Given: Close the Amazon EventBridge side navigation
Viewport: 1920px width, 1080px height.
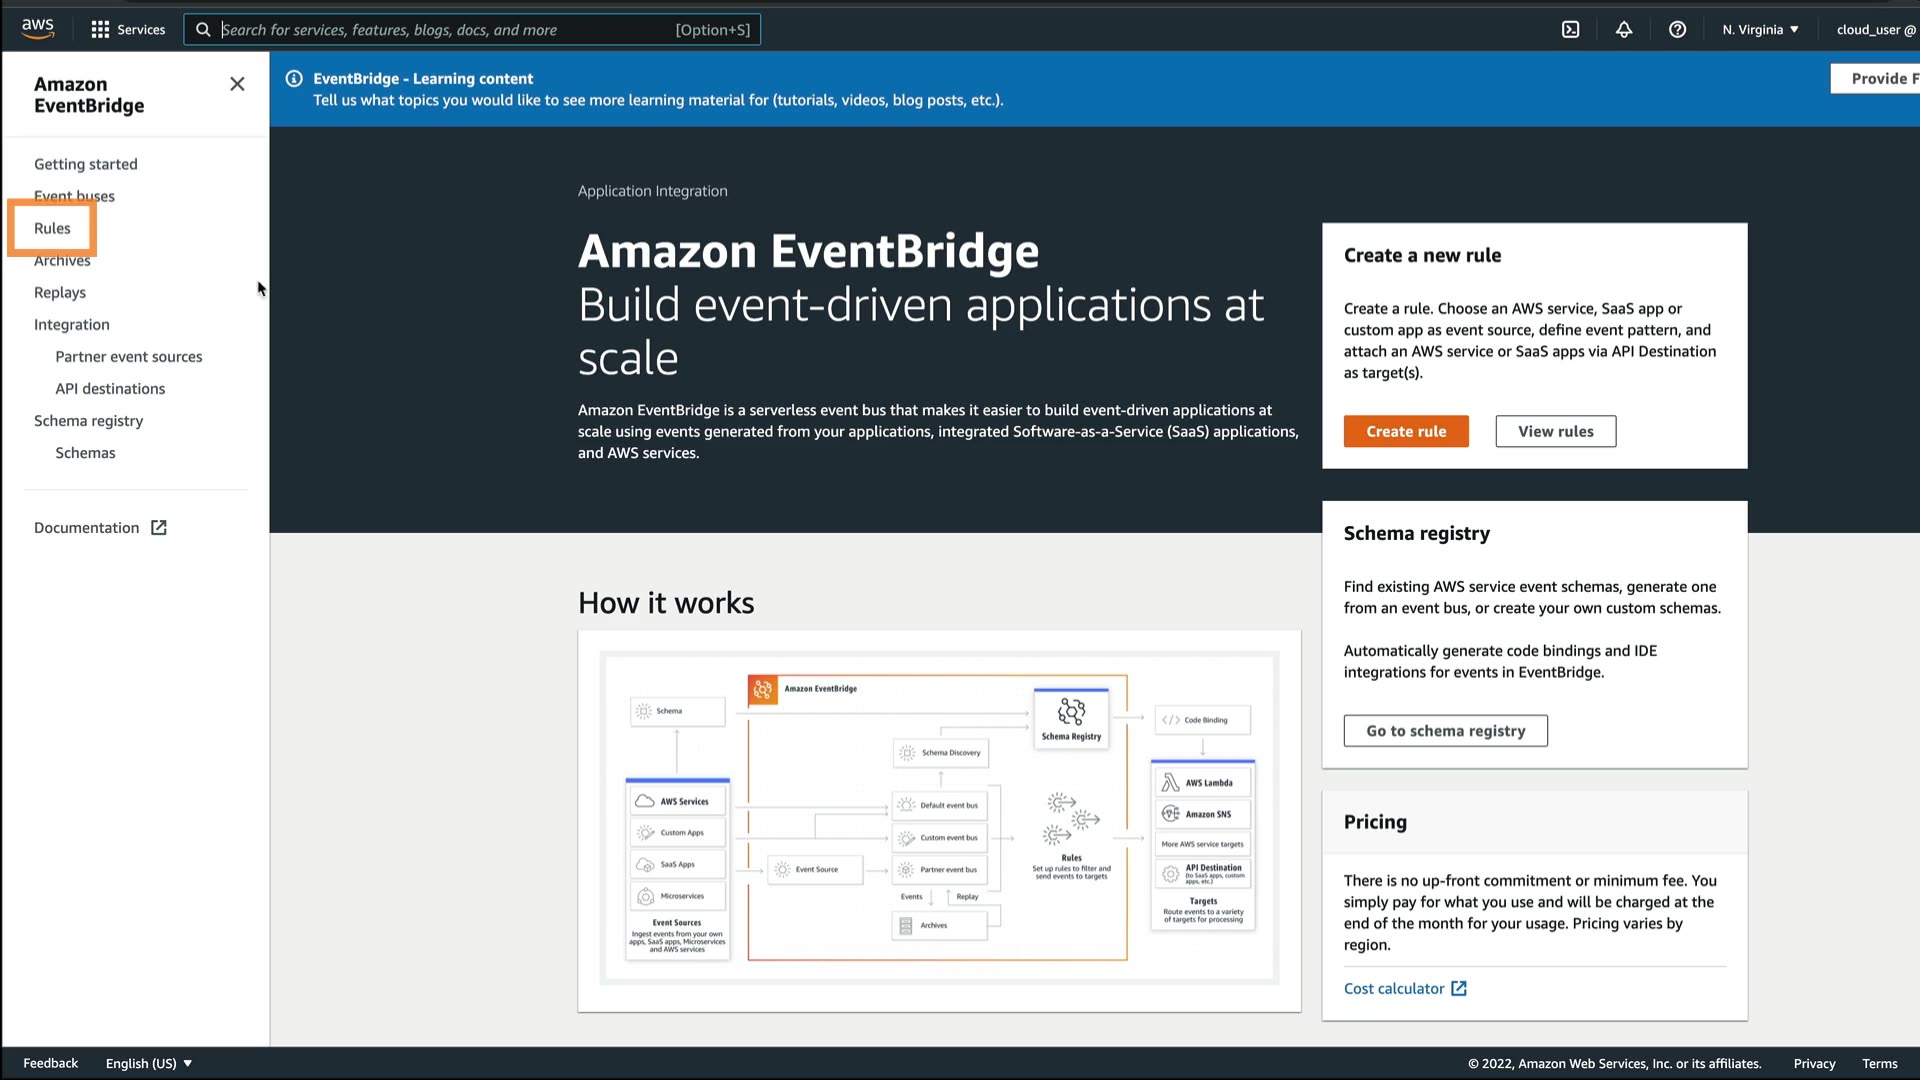Looking at the screenshot, I should [237, 84].
